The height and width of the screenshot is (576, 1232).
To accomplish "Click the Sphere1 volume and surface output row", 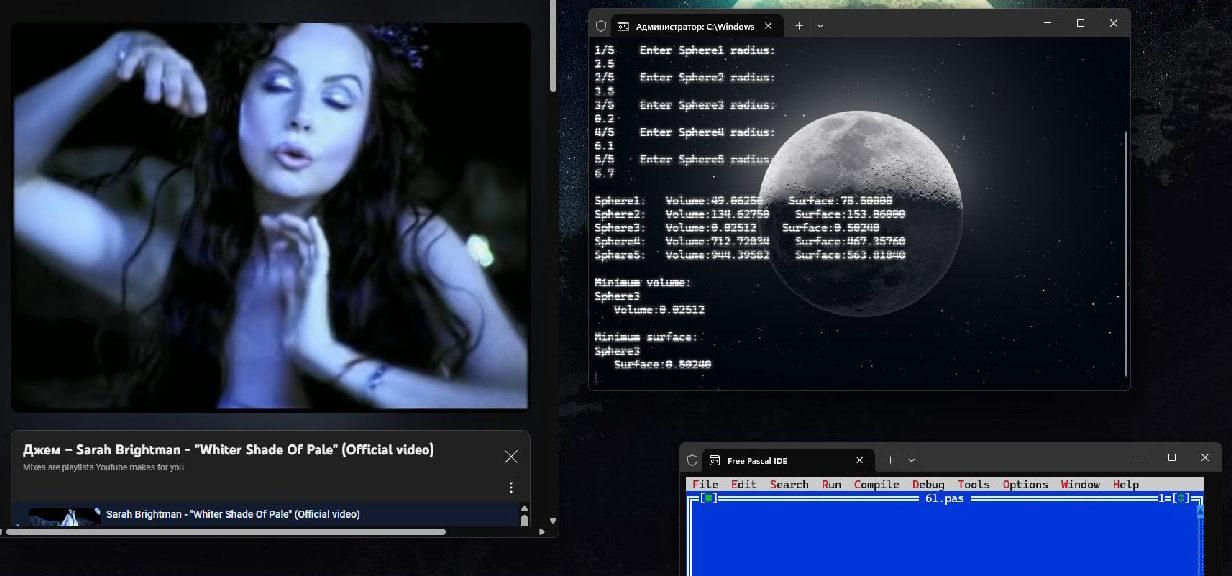I will click(743, 200).
